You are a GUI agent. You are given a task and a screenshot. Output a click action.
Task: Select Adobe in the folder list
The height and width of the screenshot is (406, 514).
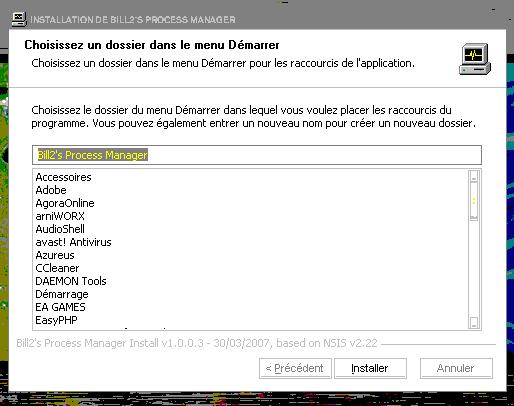pyautogui.click(x=51, y=190)
